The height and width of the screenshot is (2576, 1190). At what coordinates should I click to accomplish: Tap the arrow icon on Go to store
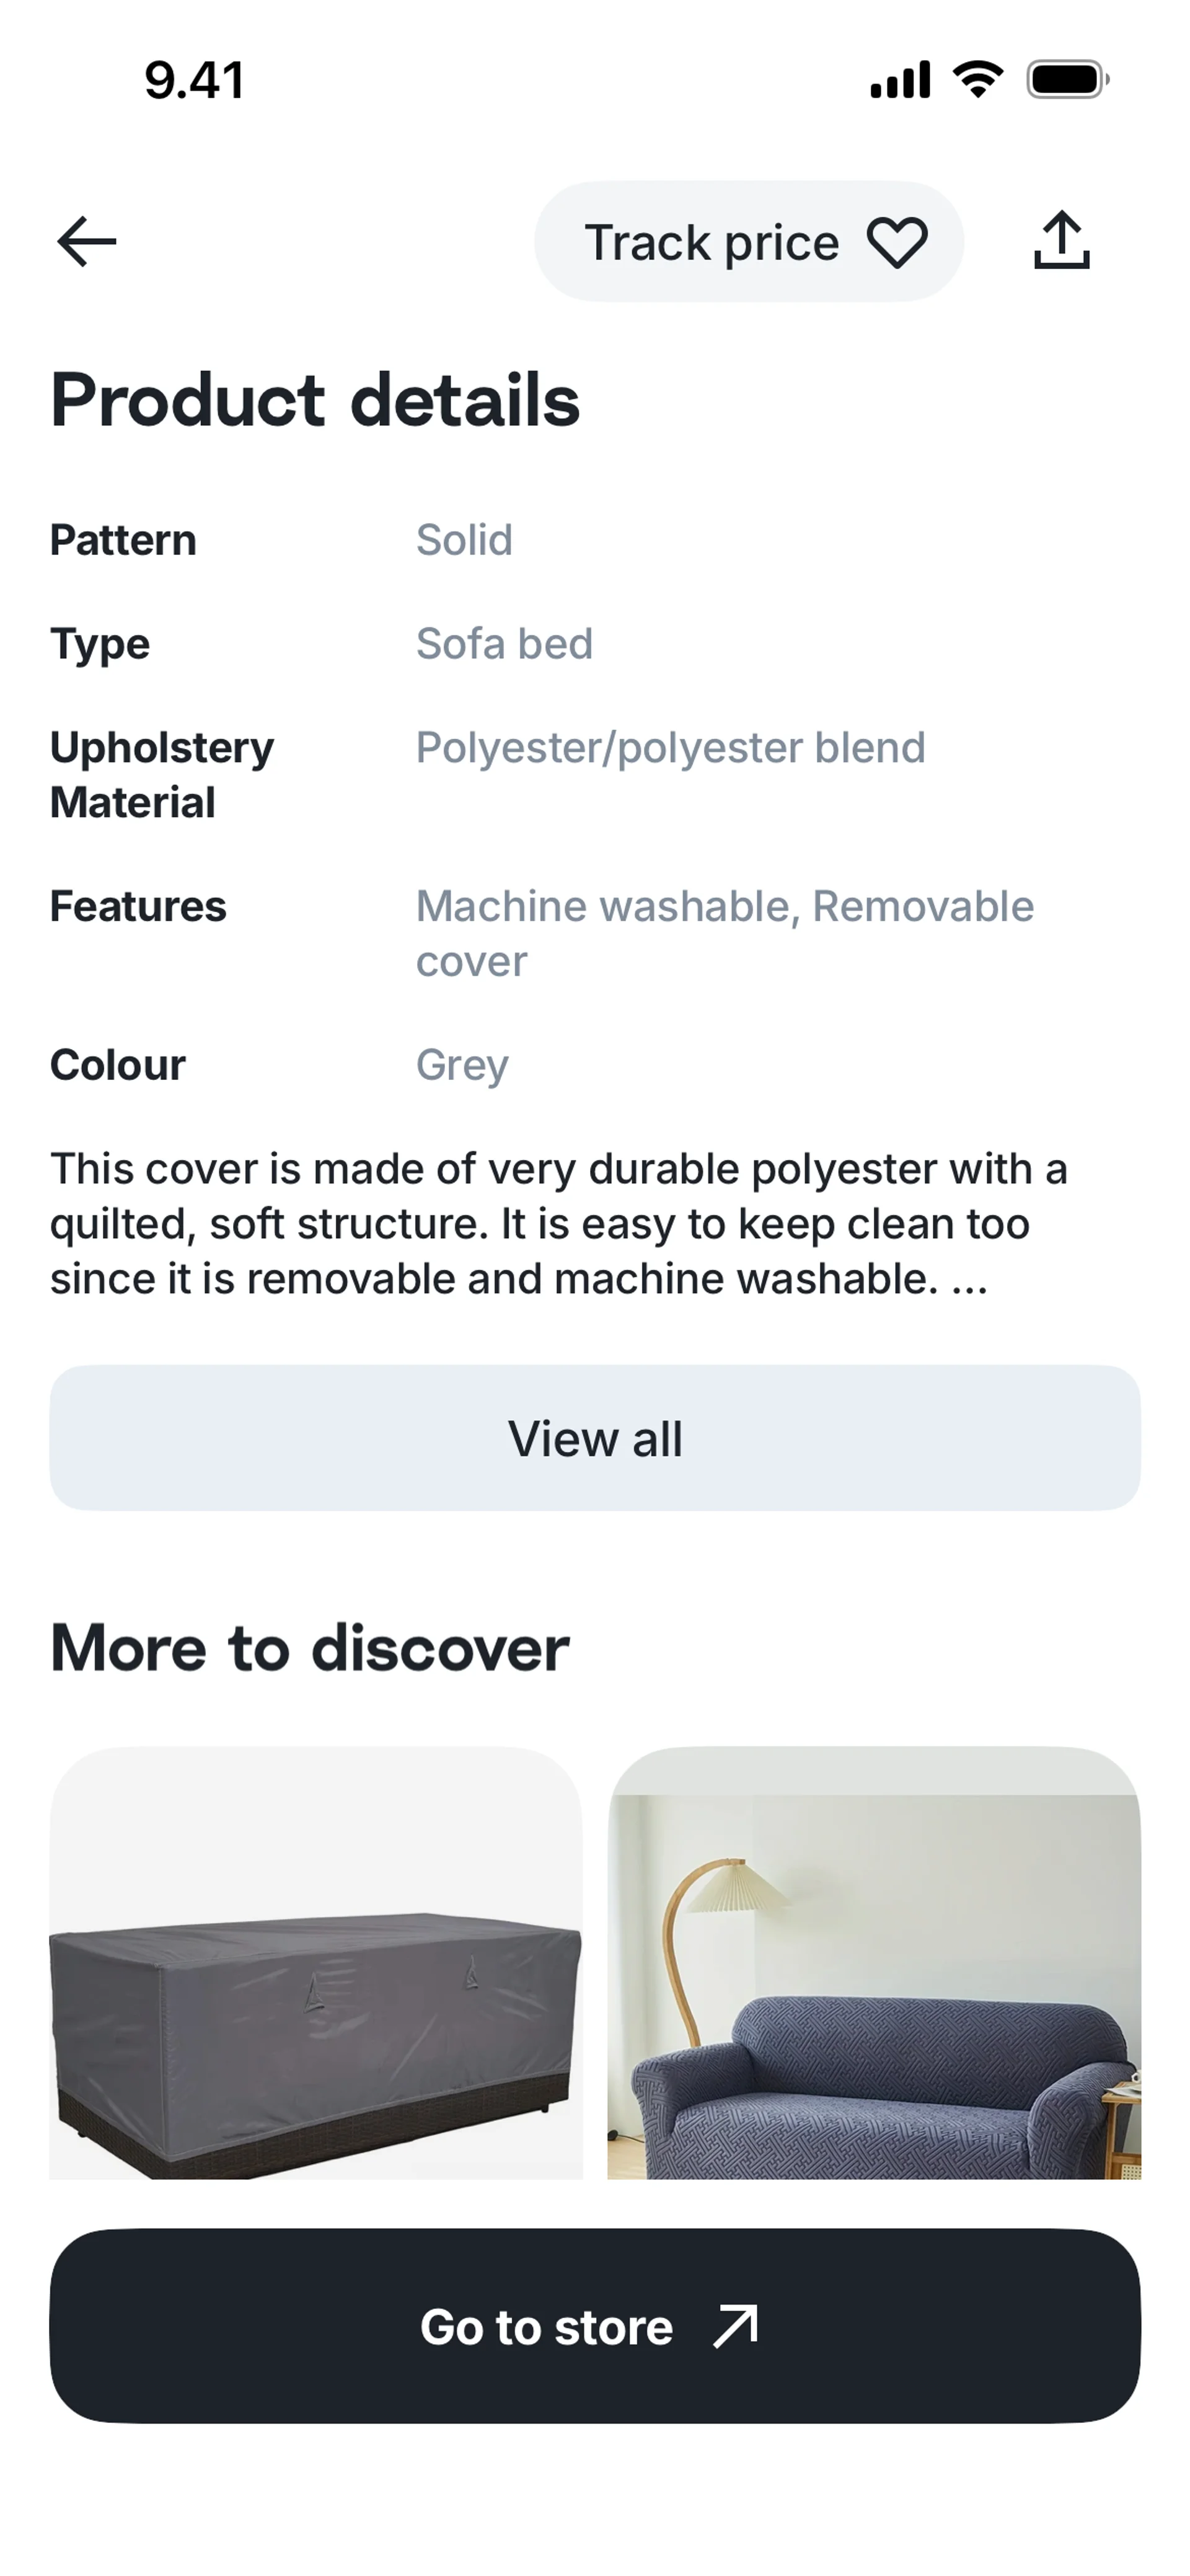(736, 2326)
